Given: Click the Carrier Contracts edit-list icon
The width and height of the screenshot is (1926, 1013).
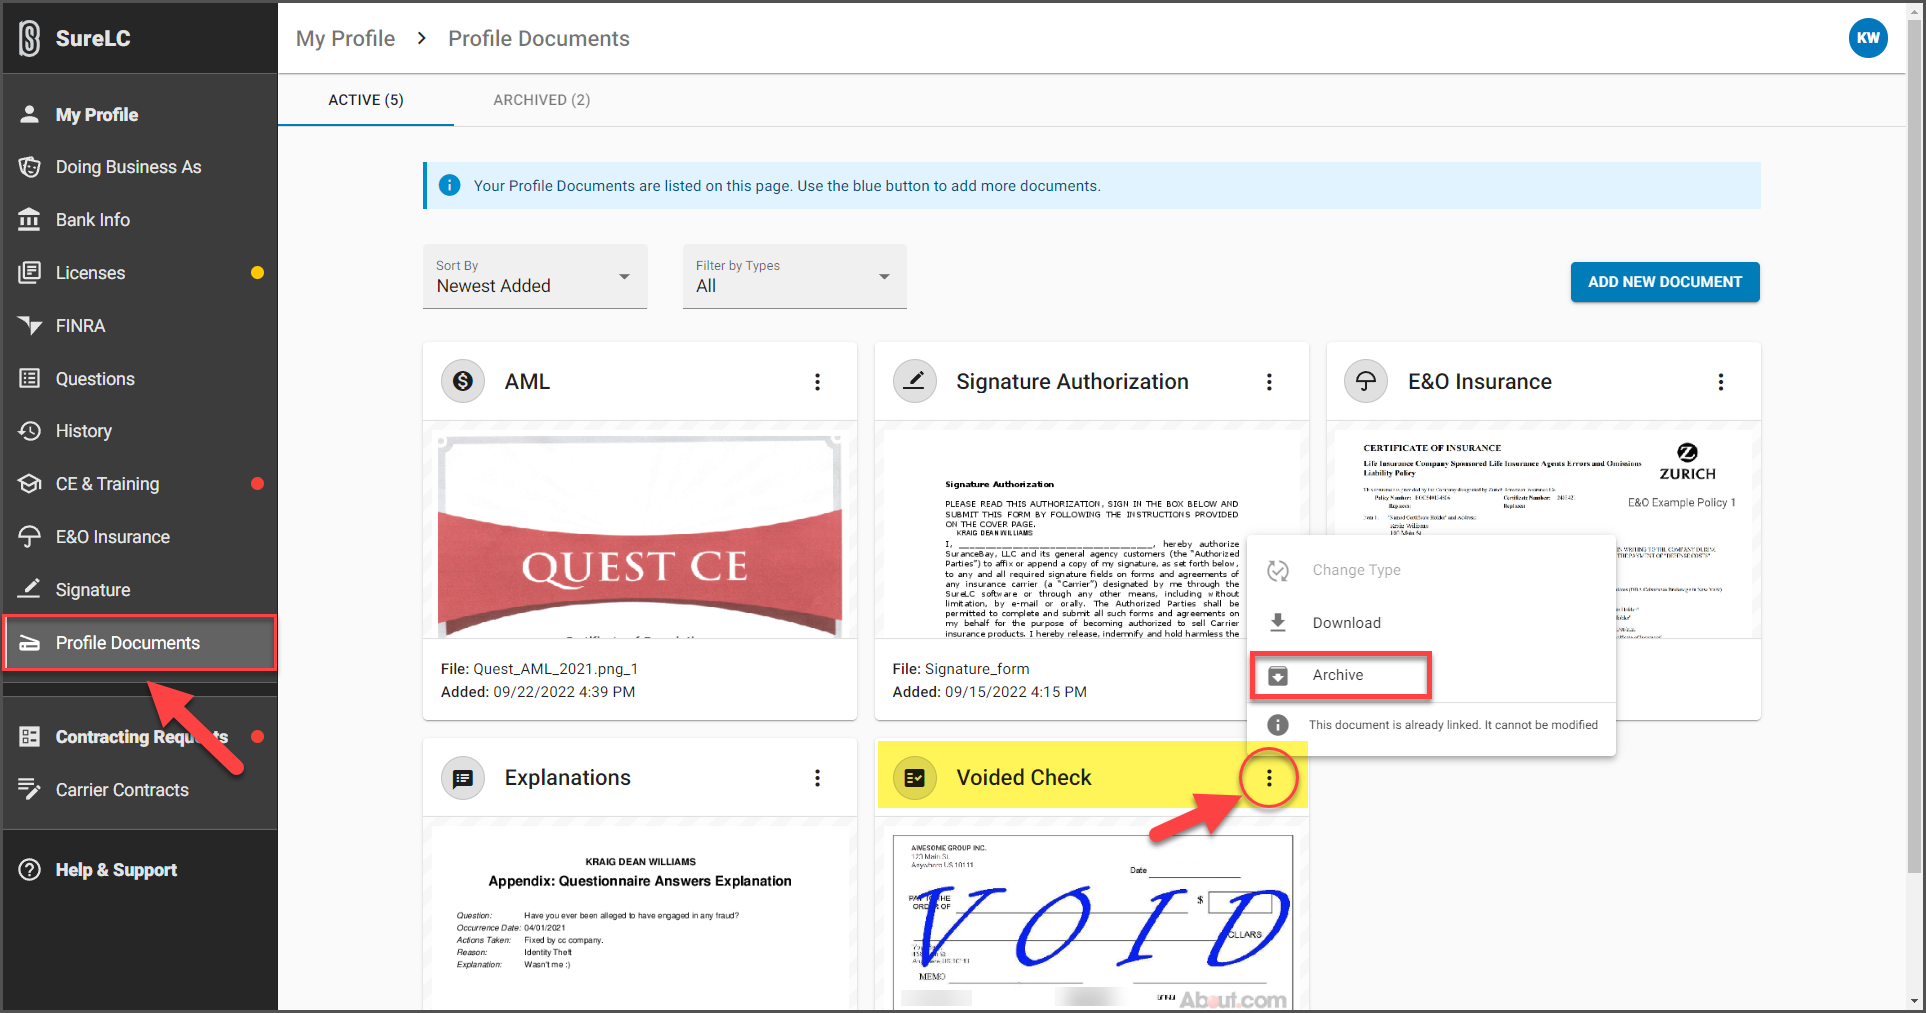Looking at the screenshot, I should [30, 790].
